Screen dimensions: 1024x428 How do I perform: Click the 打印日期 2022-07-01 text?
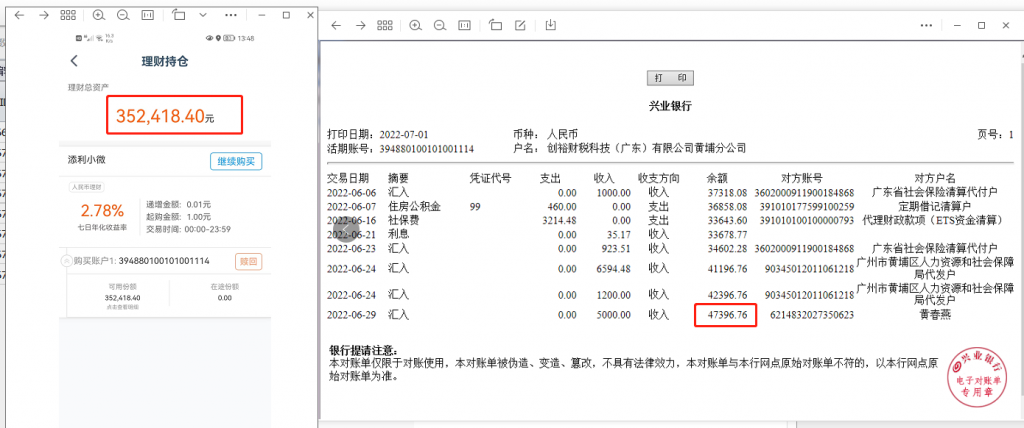click(x=377, y=135)
